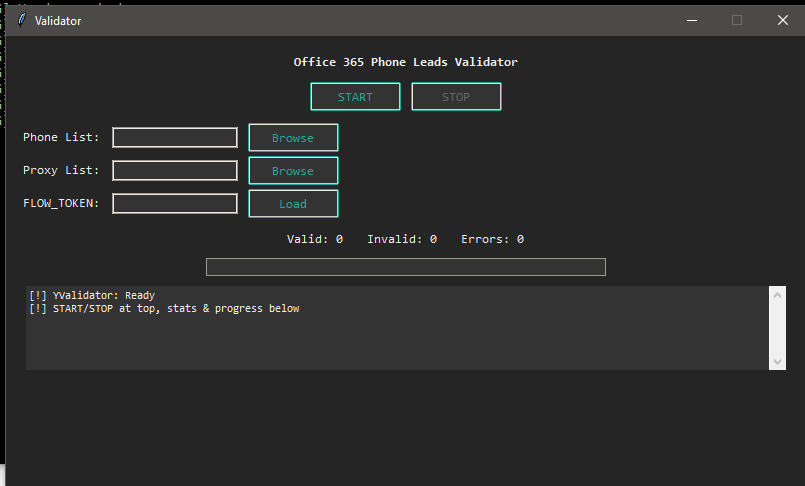This screenshot has height=486, width=805.
Task: Click the validation progress bar
Action: [x=406, y=267]
